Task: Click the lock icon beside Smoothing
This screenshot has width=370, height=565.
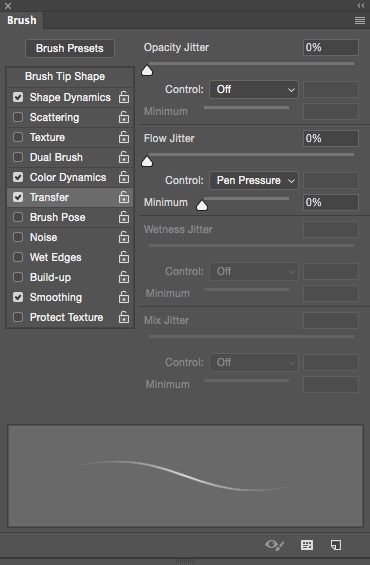Action: point(124,297)
